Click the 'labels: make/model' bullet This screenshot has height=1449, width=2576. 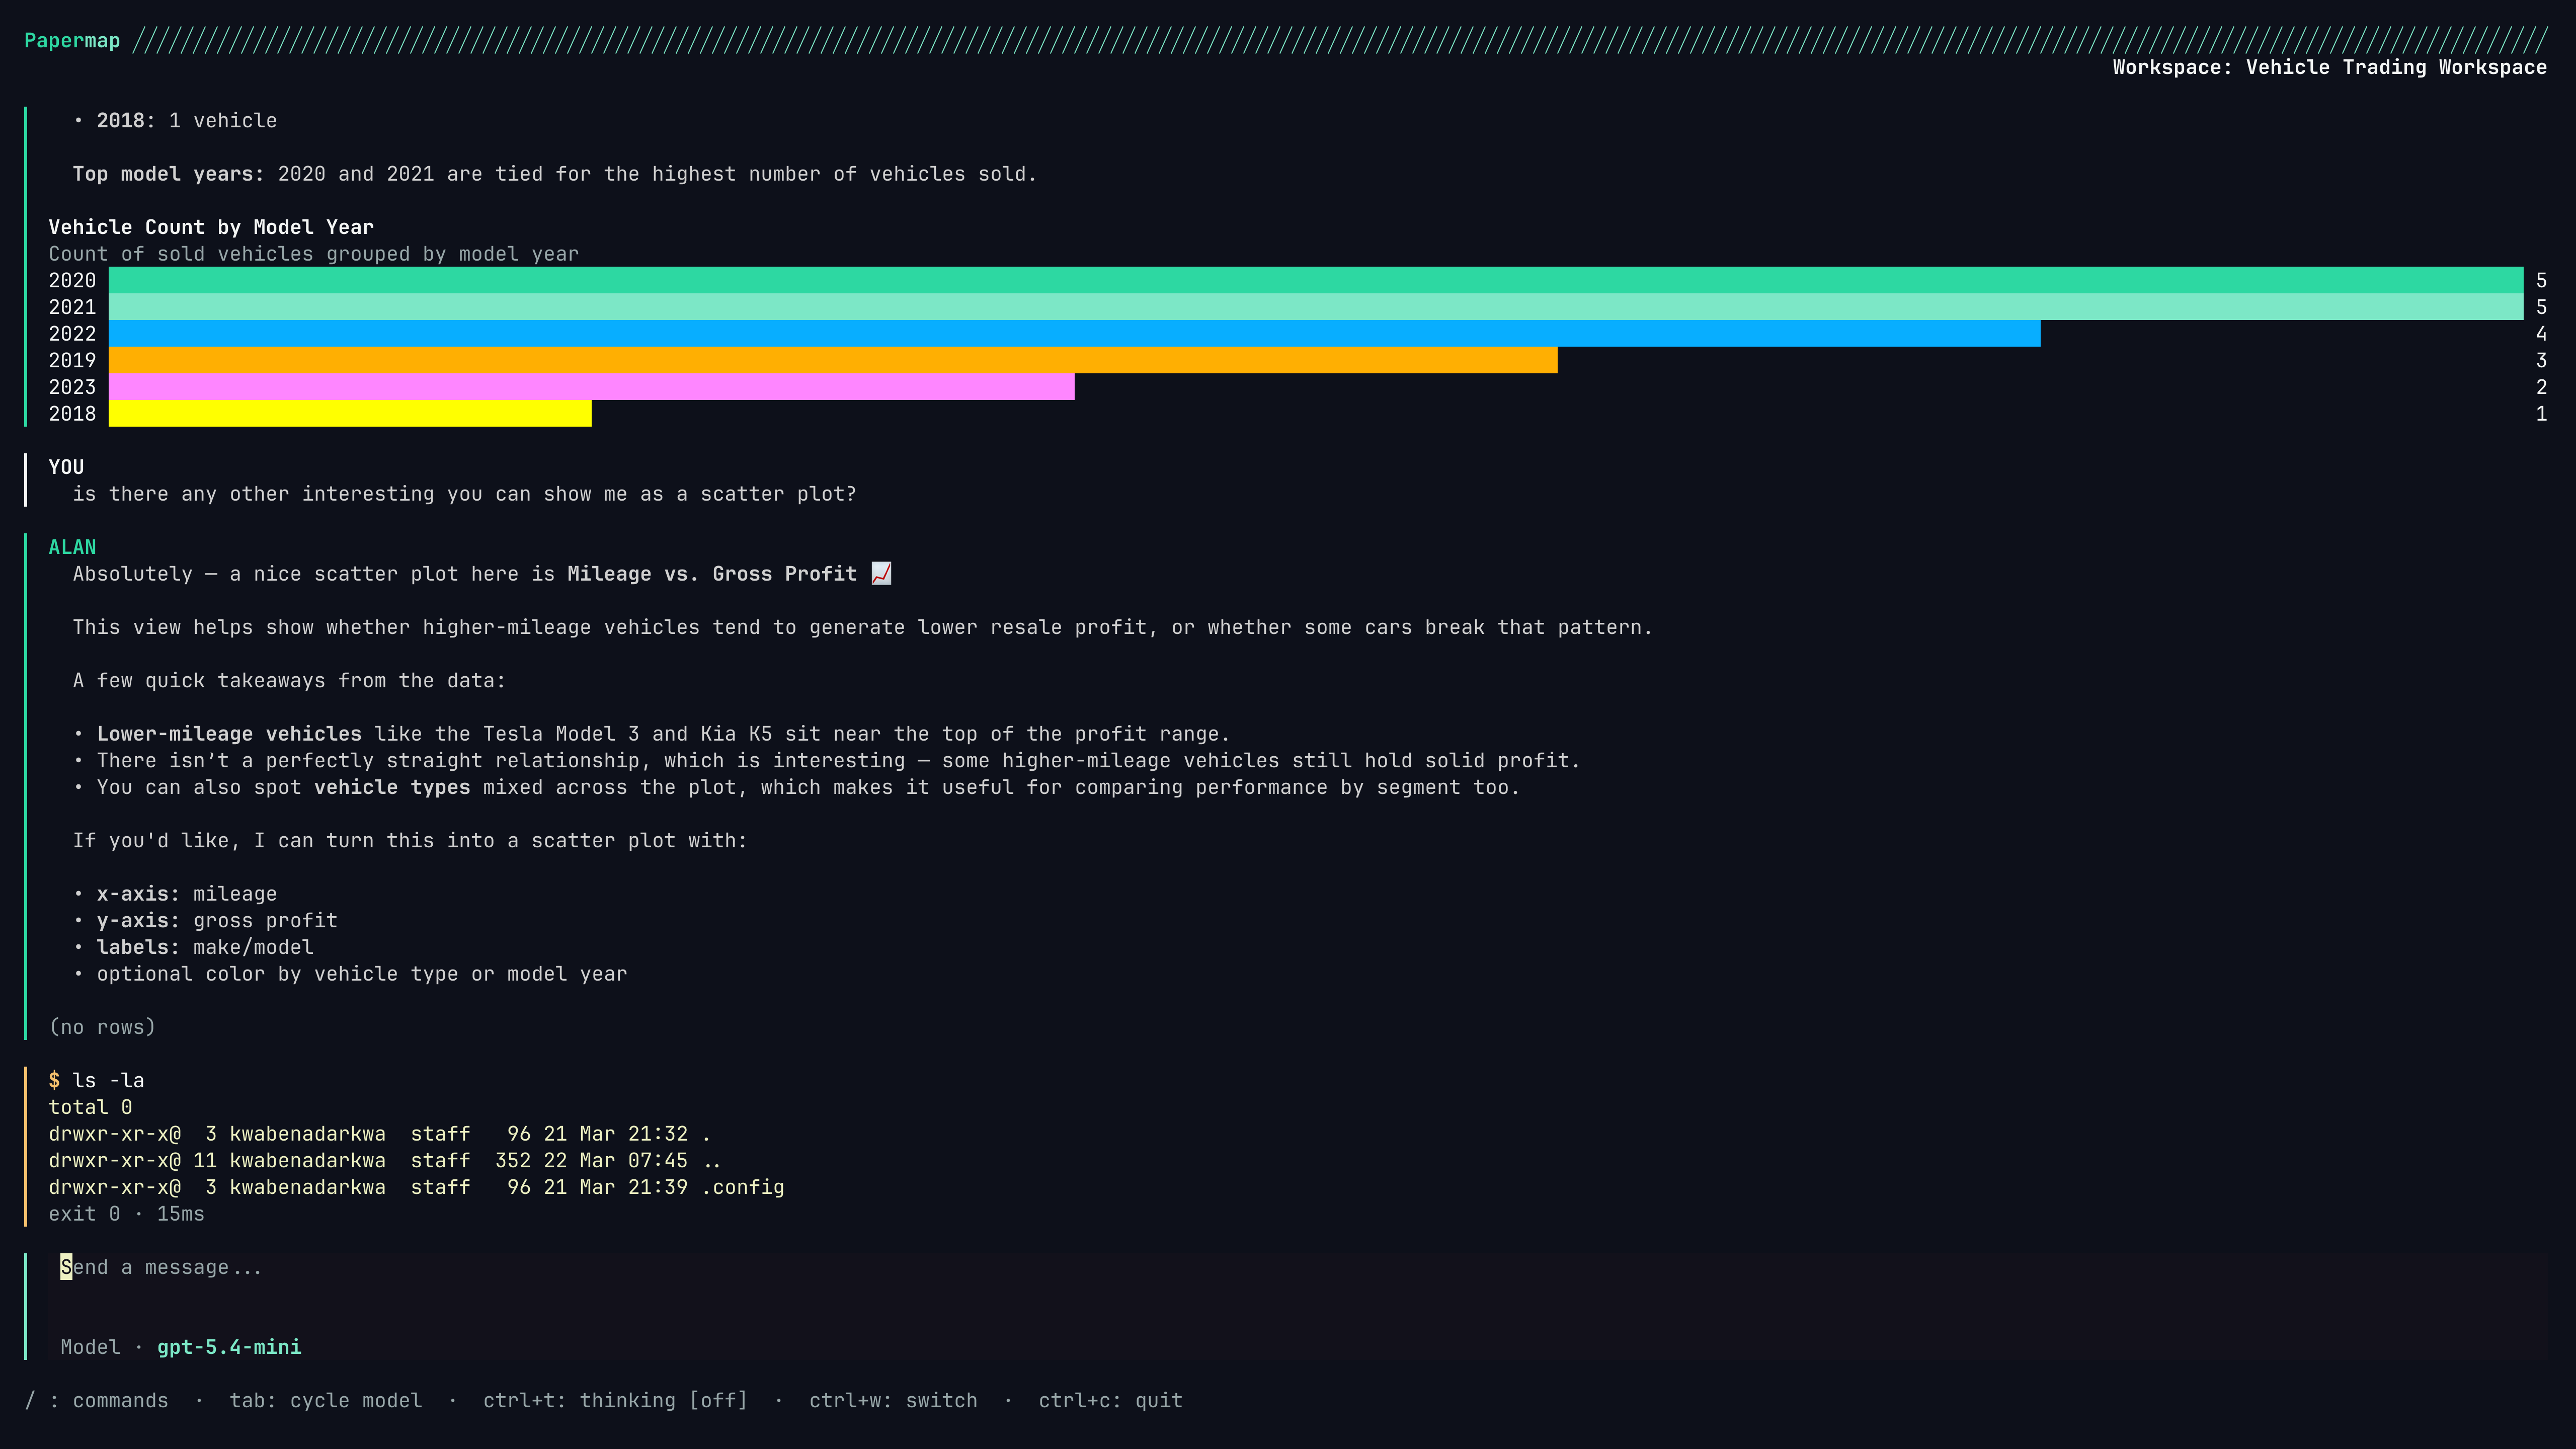pos(193,947)
